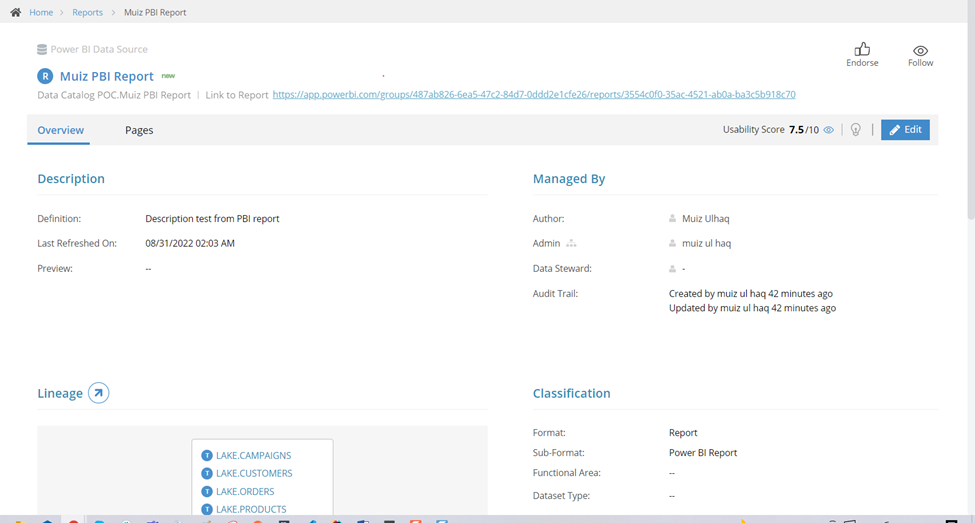This screenshot has height=523, width=975.
Task: Click the Admin hierarchy icon
Action: click(x=571, y=243)
